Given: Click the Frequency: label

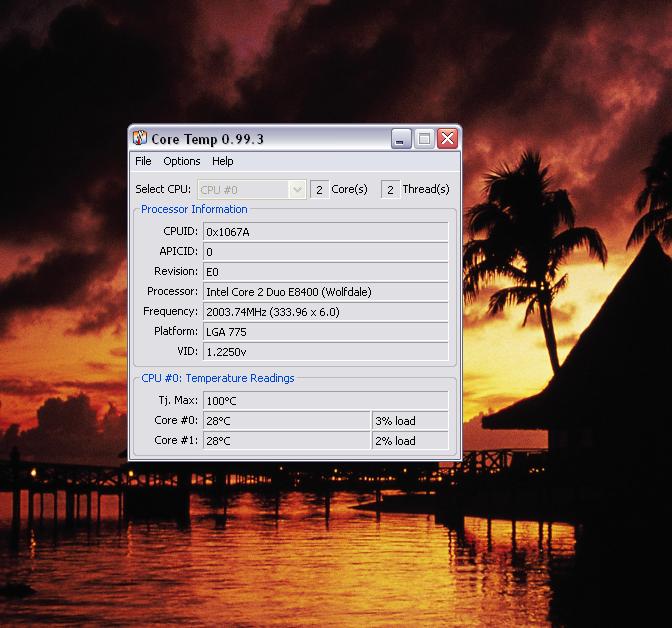Looking at the screenshot, I should [171, 311].
